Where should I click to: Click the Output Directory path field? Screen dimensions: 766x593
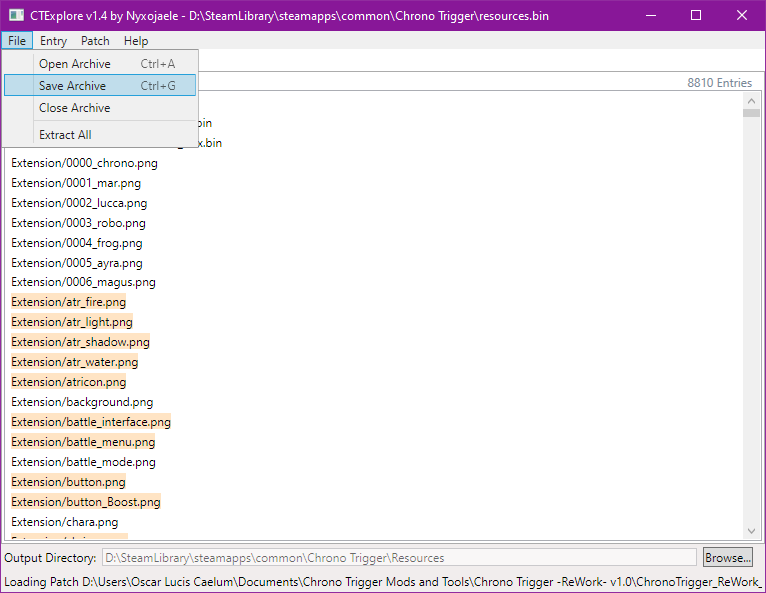pos(399,557)
